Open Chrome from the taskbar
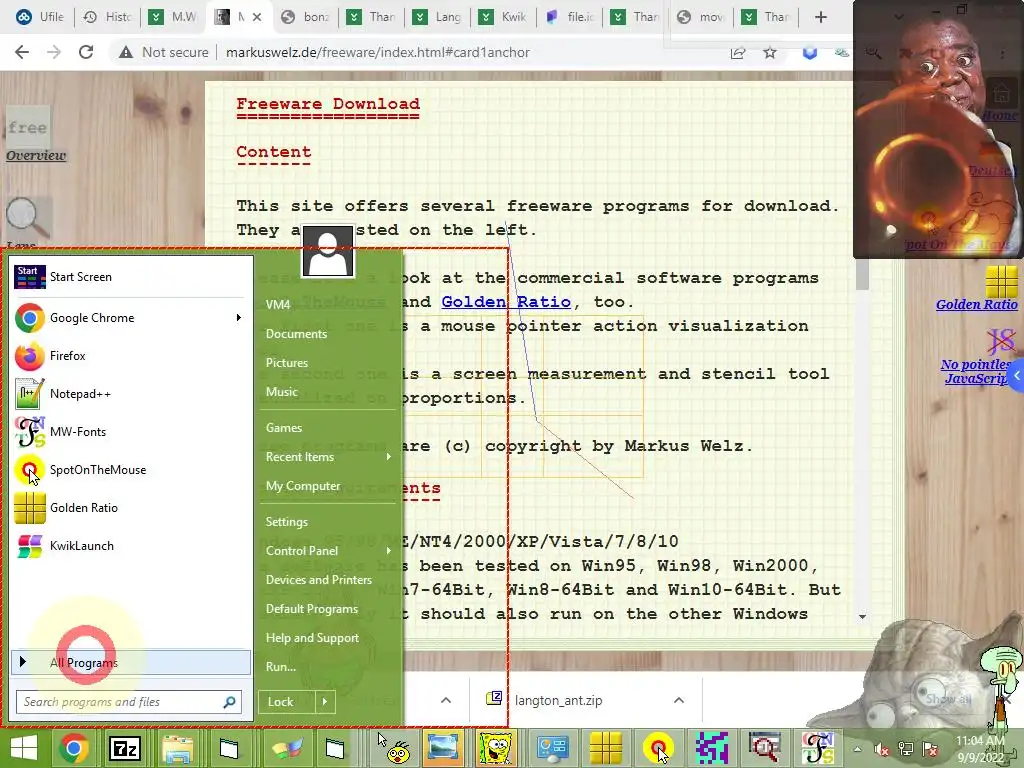The height and width of the screenshot is (768, 1024). point(73,748)
